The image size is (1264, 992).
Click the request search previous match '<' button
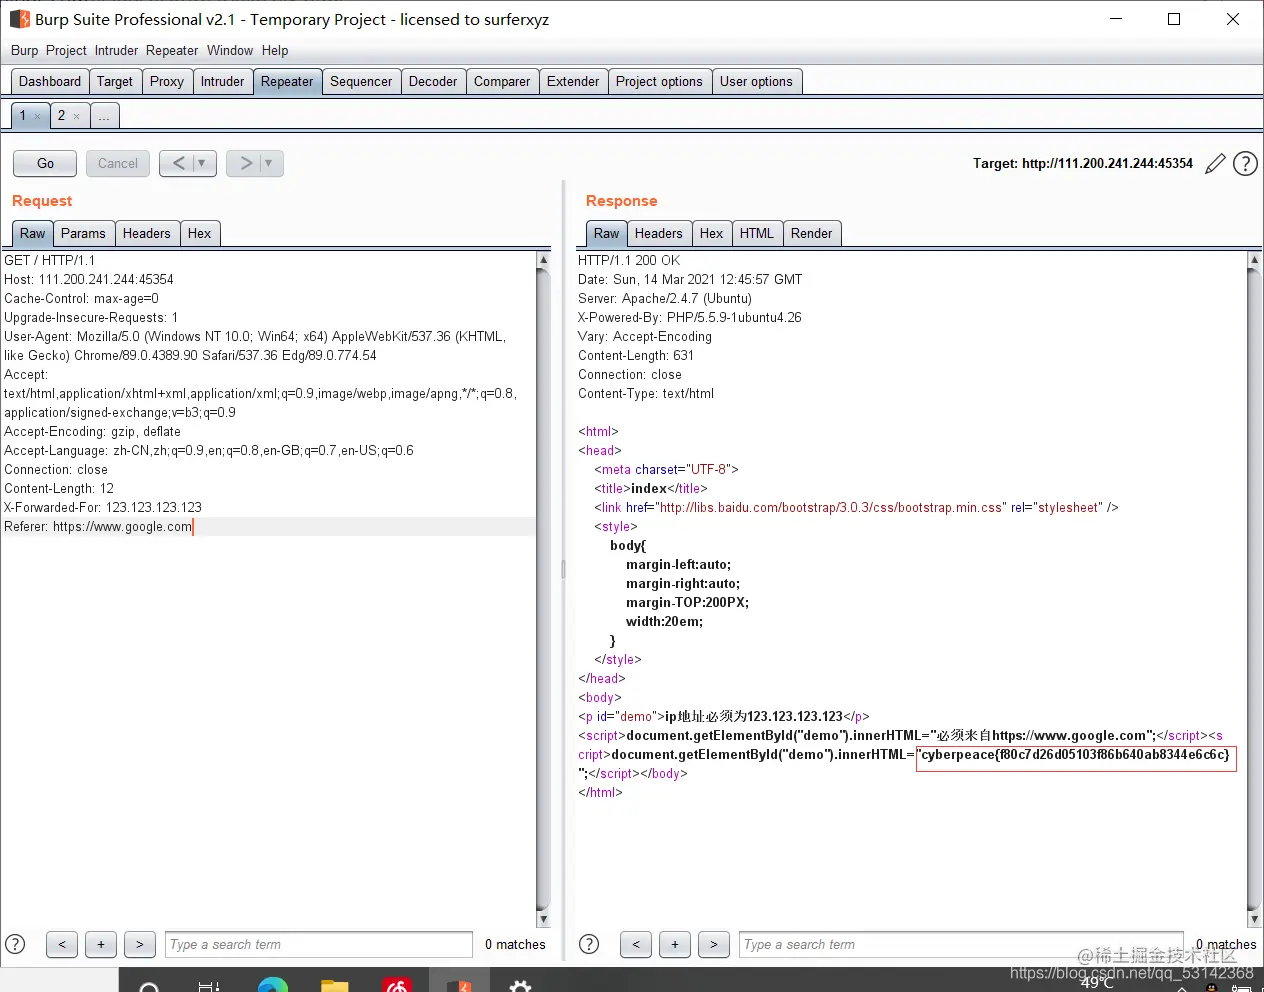(x=62, y=944)
